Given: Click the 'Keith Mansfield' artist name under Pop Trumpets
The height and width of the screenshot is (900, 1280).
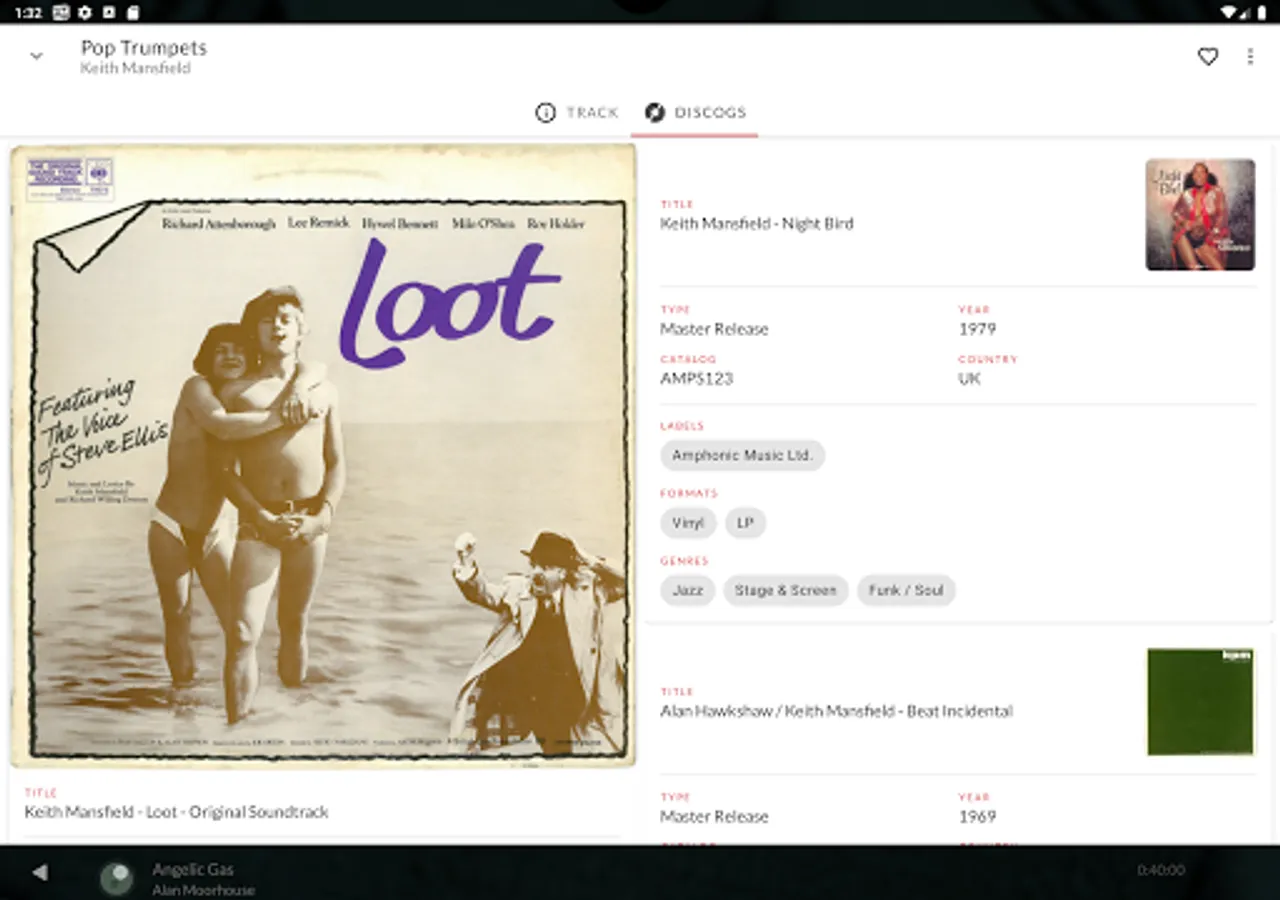Looking at the screenshot, I should click(136, 68).
